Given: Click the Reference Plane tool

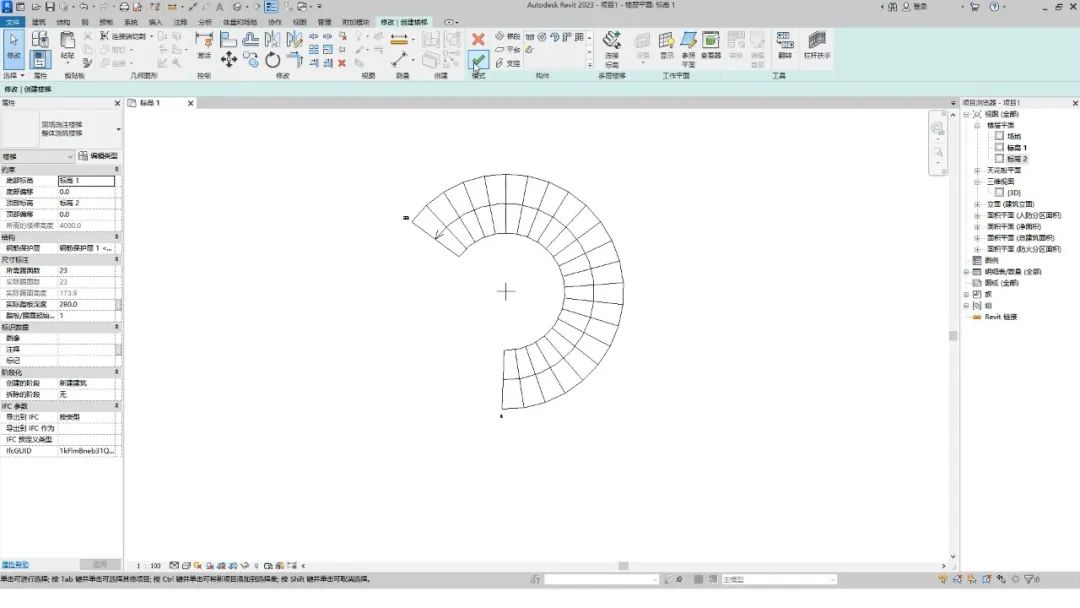Looking at the screenshot, I should pos(688,48).
